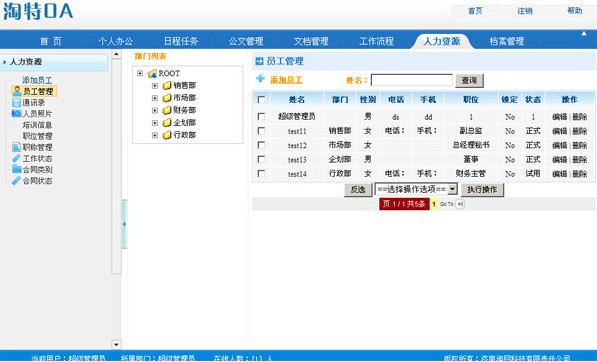This screenshot has height=362, width=597.
Task: Toggle the select-all checkbox in table header
Action: pos(261,100)
